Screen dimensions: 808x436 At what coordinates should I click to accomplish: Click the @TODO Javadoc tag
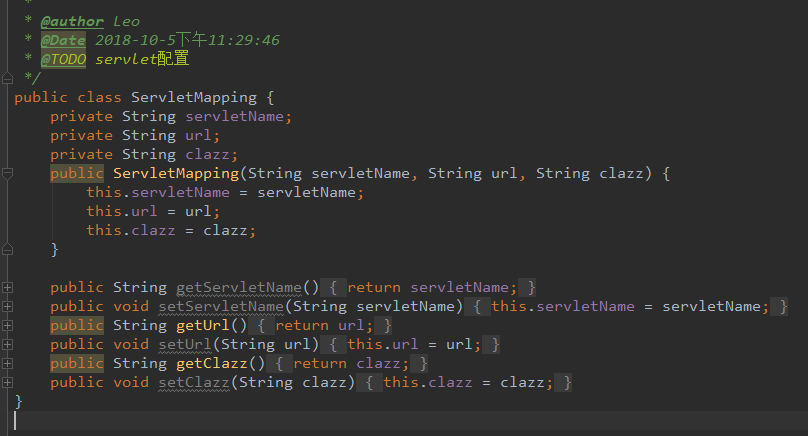63,59
